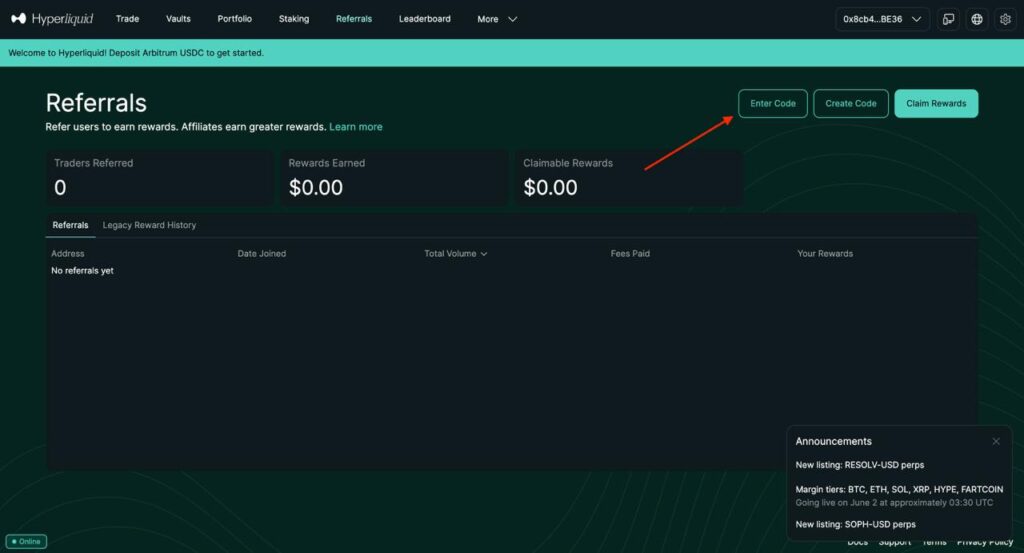Navigate to Staking
Image resolution: width=1024 pixels, height=553 pixels.
click(x=294, y=19)
